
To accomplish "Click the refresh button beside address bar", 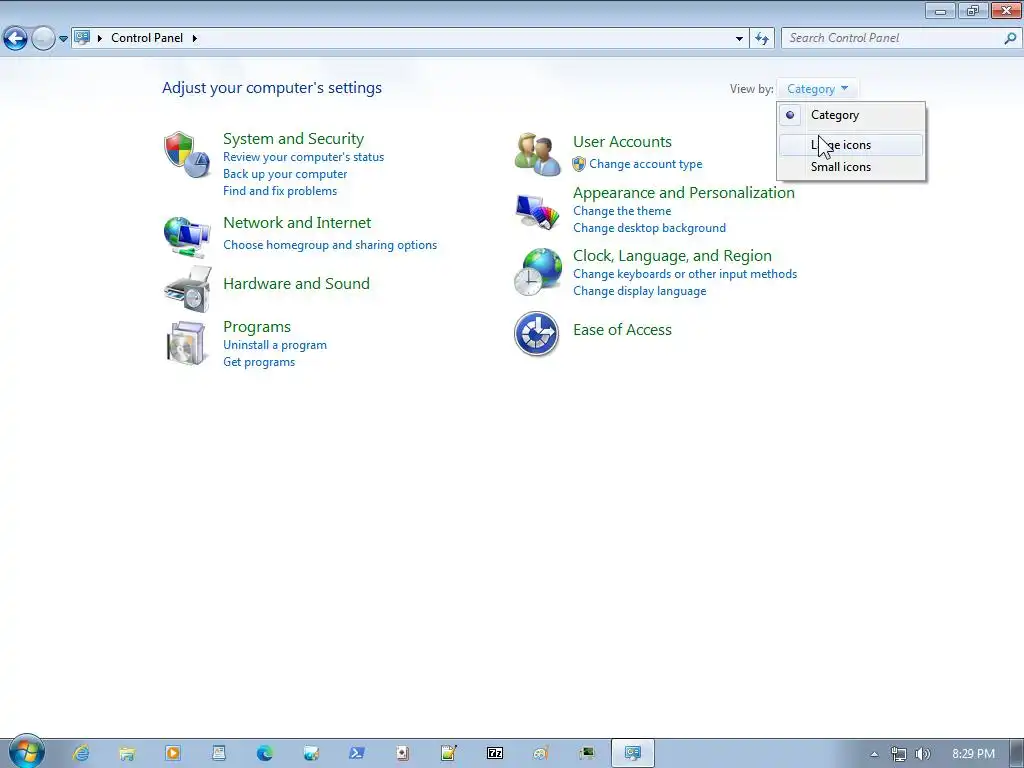I will click(761, 39).
